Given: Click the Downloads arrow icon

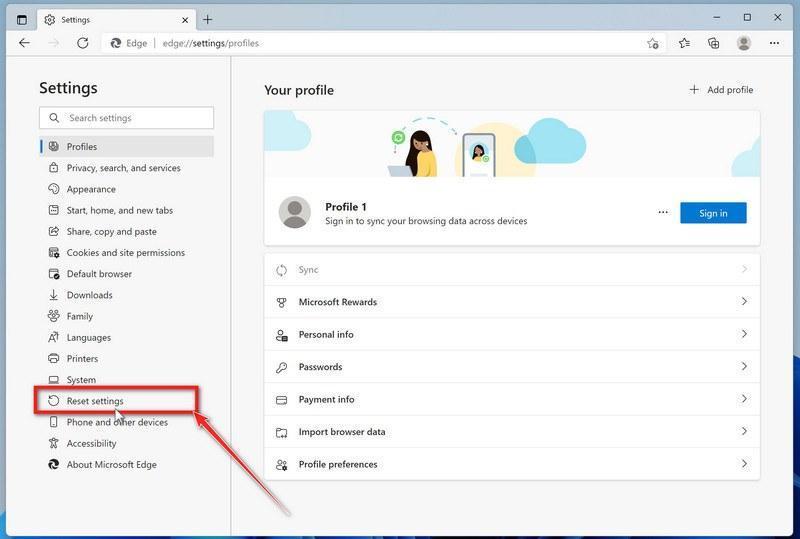Looking at the screenshot, I should (54, 295).
